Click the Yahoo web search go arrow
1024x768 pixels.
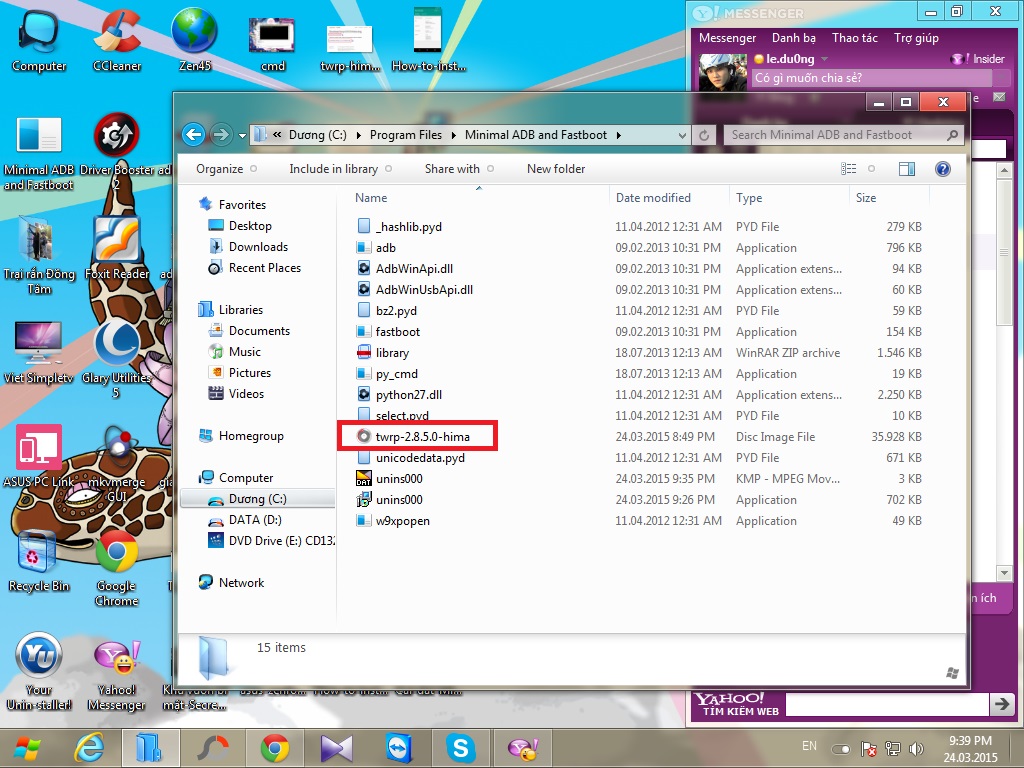click(x=1000, y=704)
